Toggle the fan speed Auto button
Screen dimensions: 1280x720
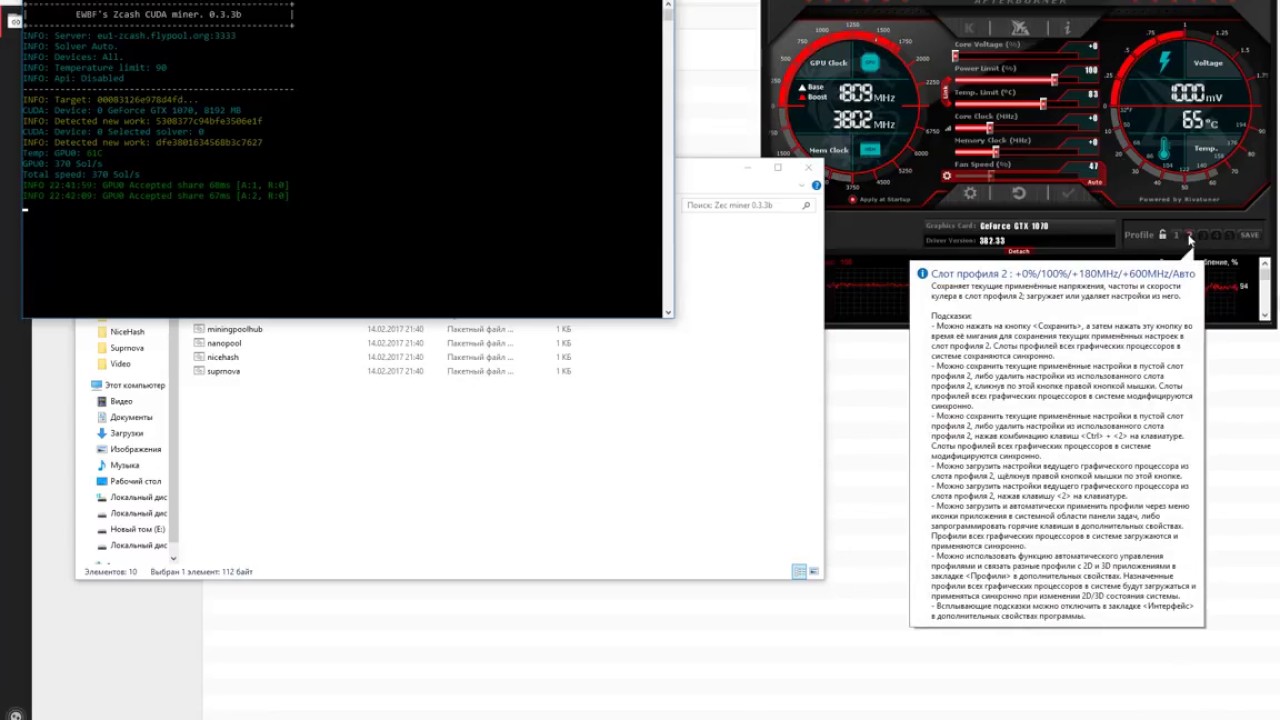1095,182
